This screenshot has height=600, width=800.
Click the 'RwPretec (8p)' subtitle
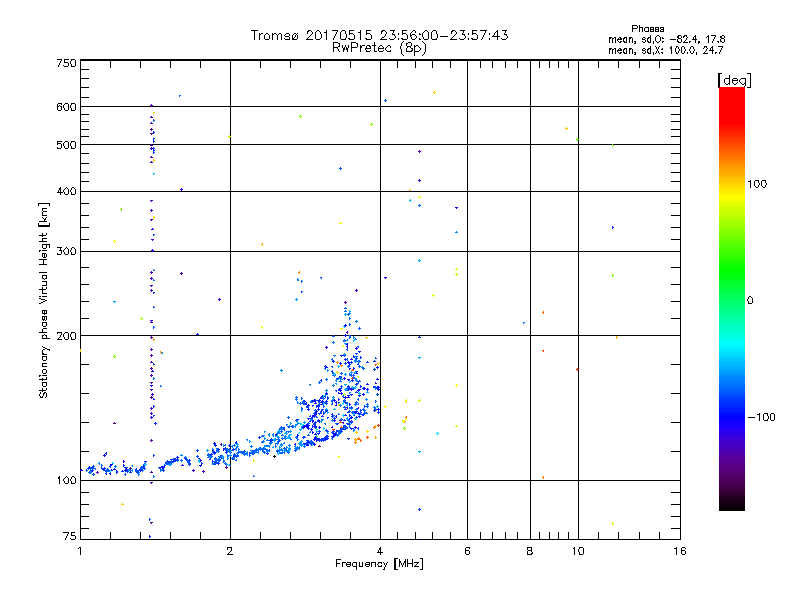(x=379, y=48)
